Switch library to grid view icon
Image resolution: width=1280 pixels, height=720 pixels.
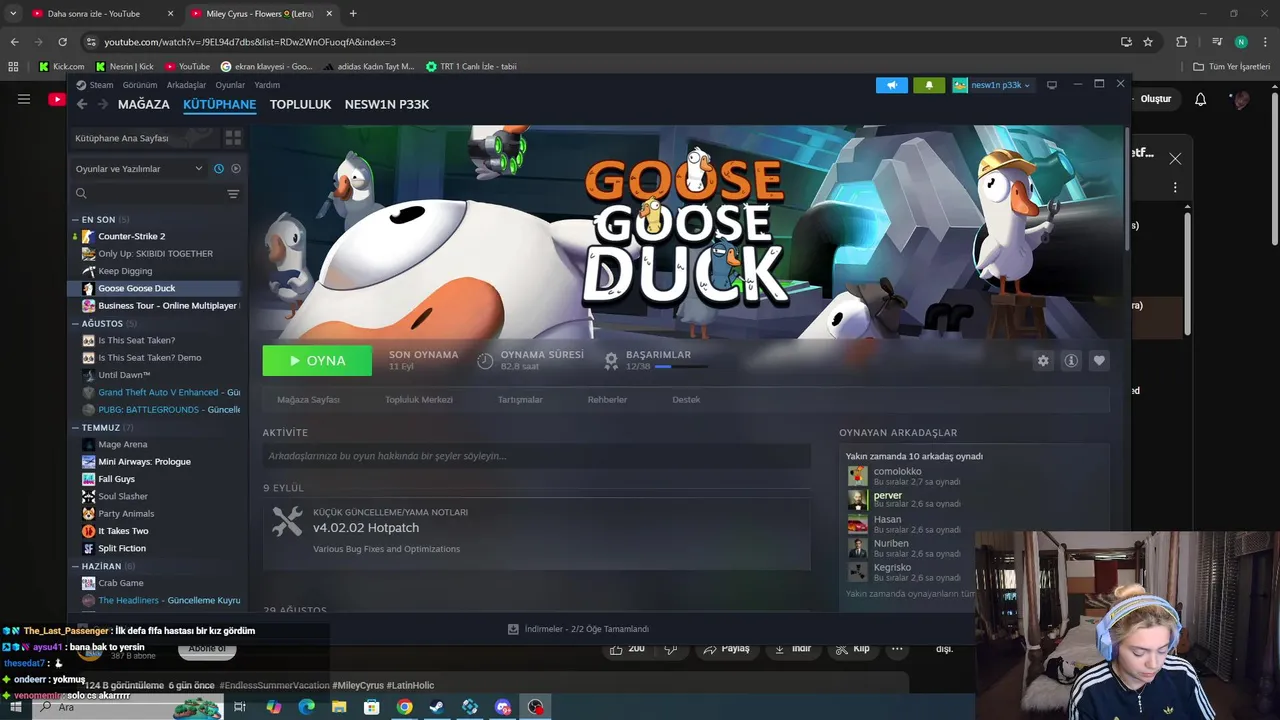click(233, 138)
